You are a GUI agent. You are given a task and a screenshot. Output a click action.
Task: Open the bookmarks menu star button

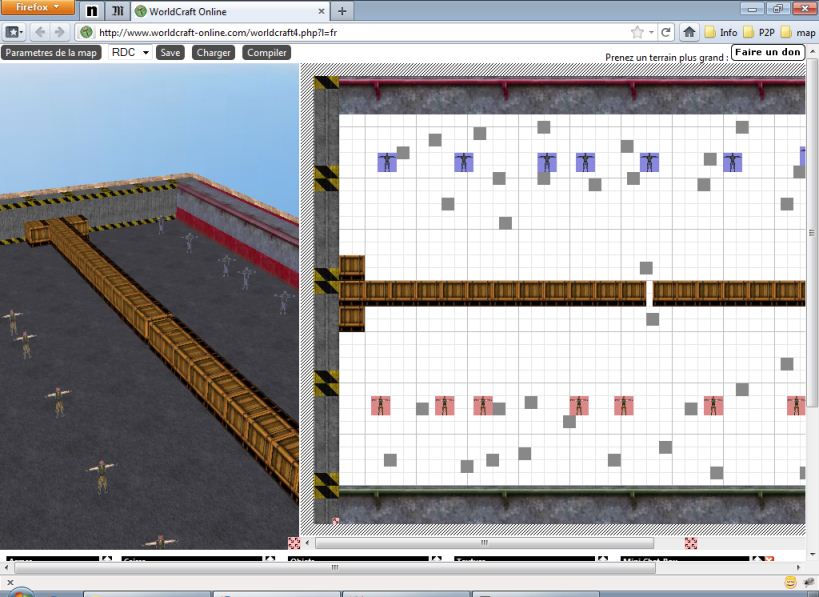[14, 32]
